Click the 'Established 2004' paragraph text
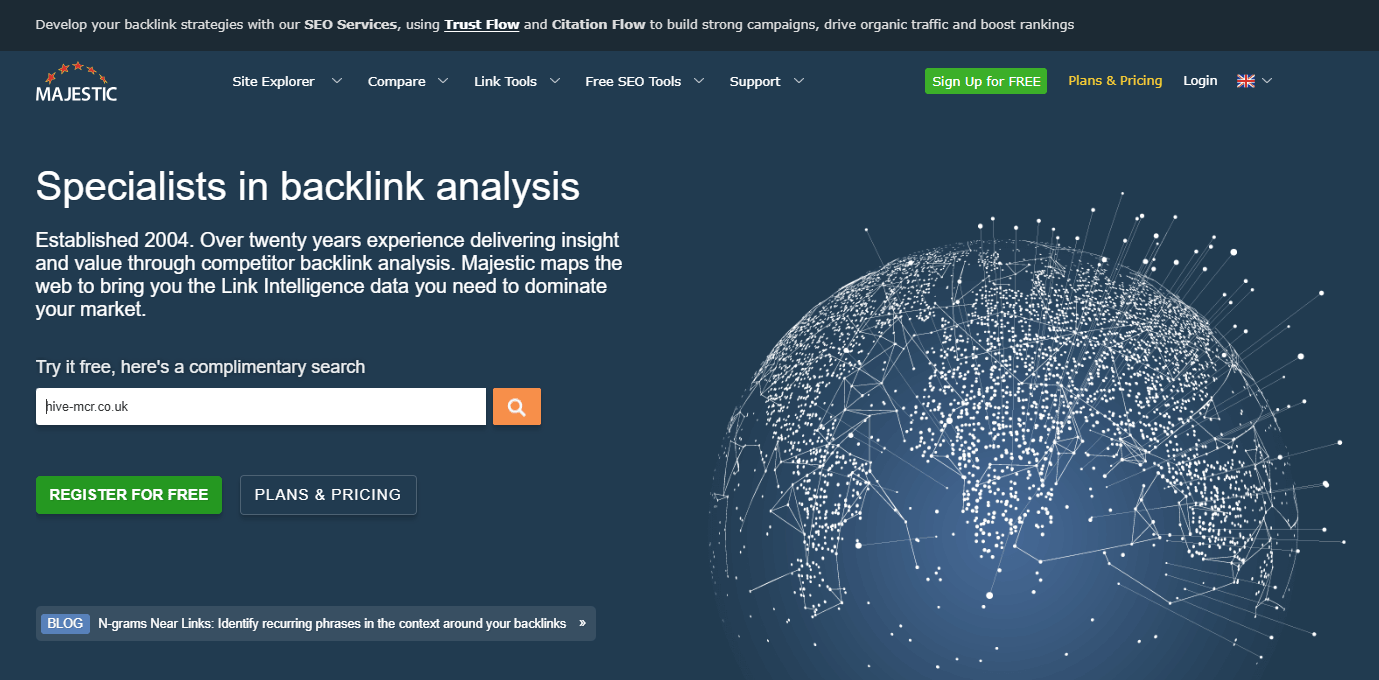The image size is (1379, 680). 329,275
